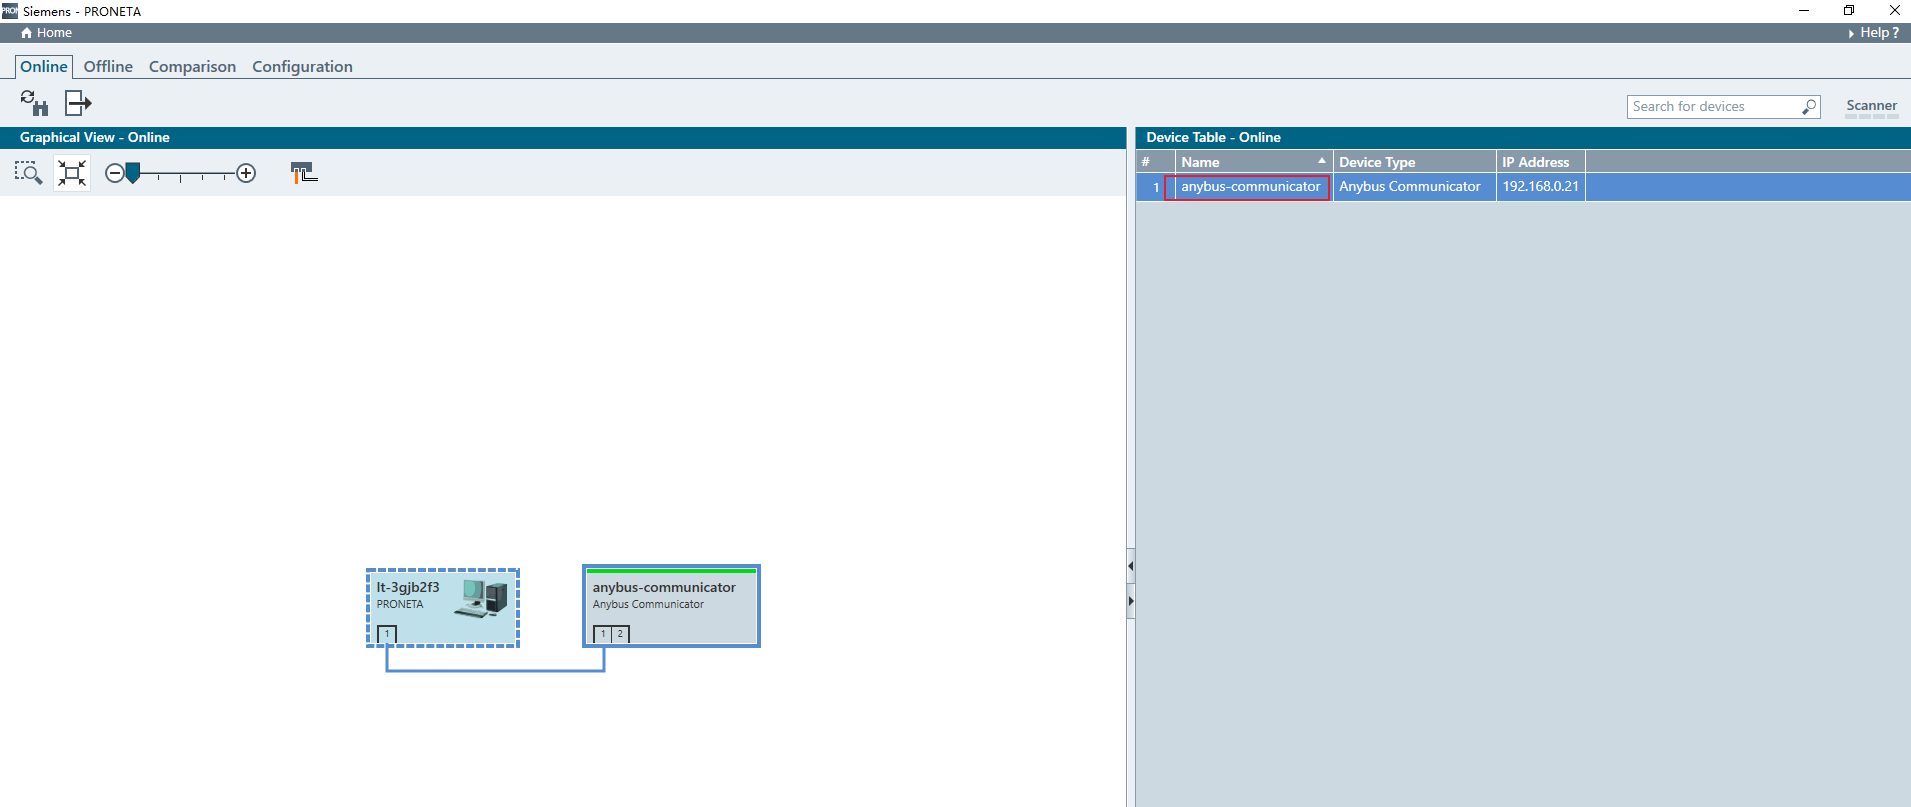Click the Siemens PRONETA app icon

(10, 11)
